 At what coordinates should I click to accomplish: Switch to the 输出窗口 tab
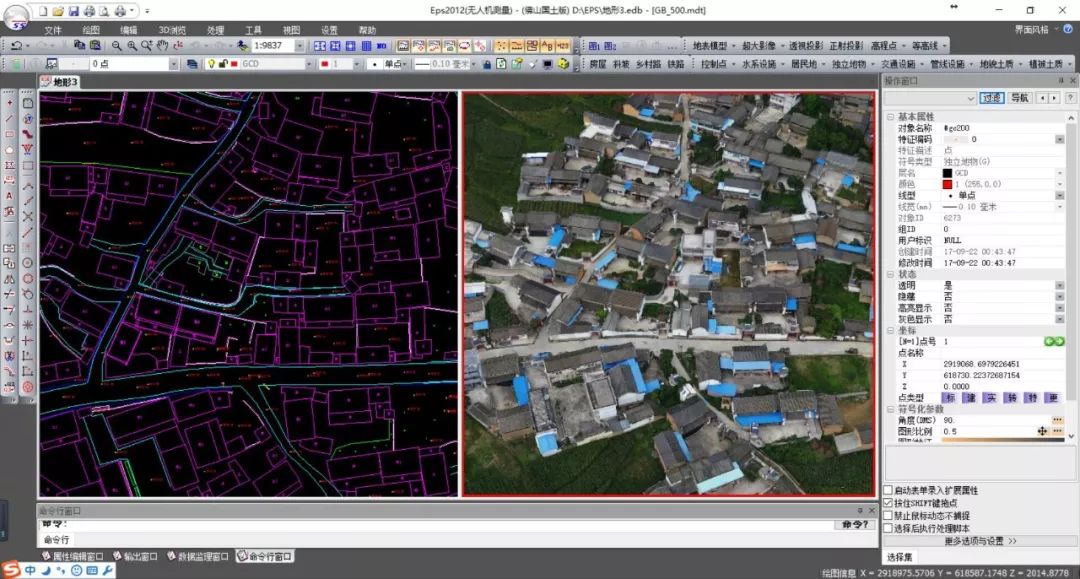(x=140, y=557)
